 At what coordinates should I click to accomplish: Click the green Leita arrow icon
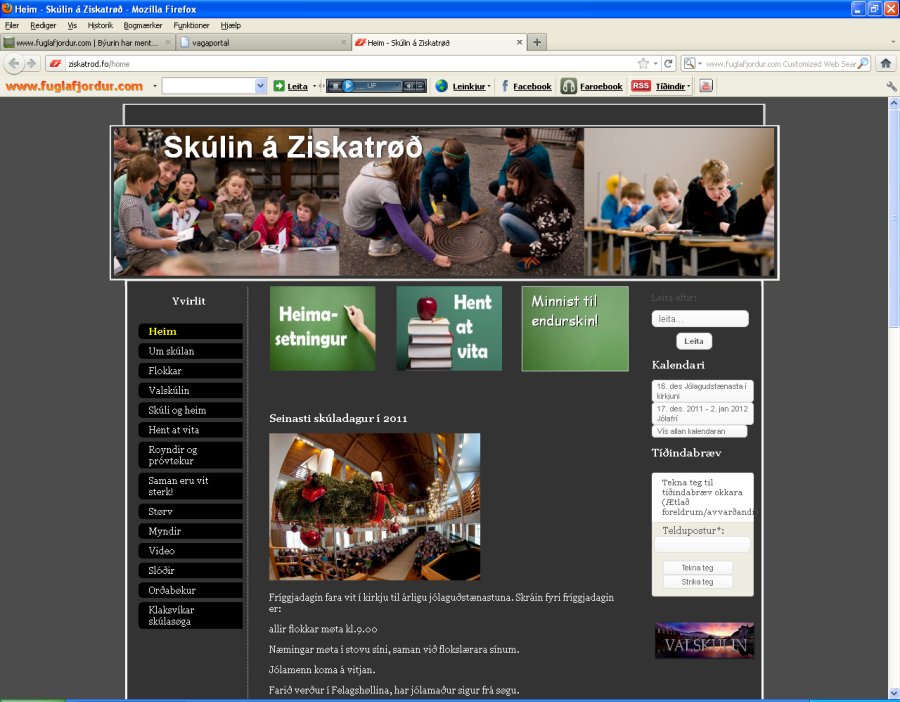point(279,86)
